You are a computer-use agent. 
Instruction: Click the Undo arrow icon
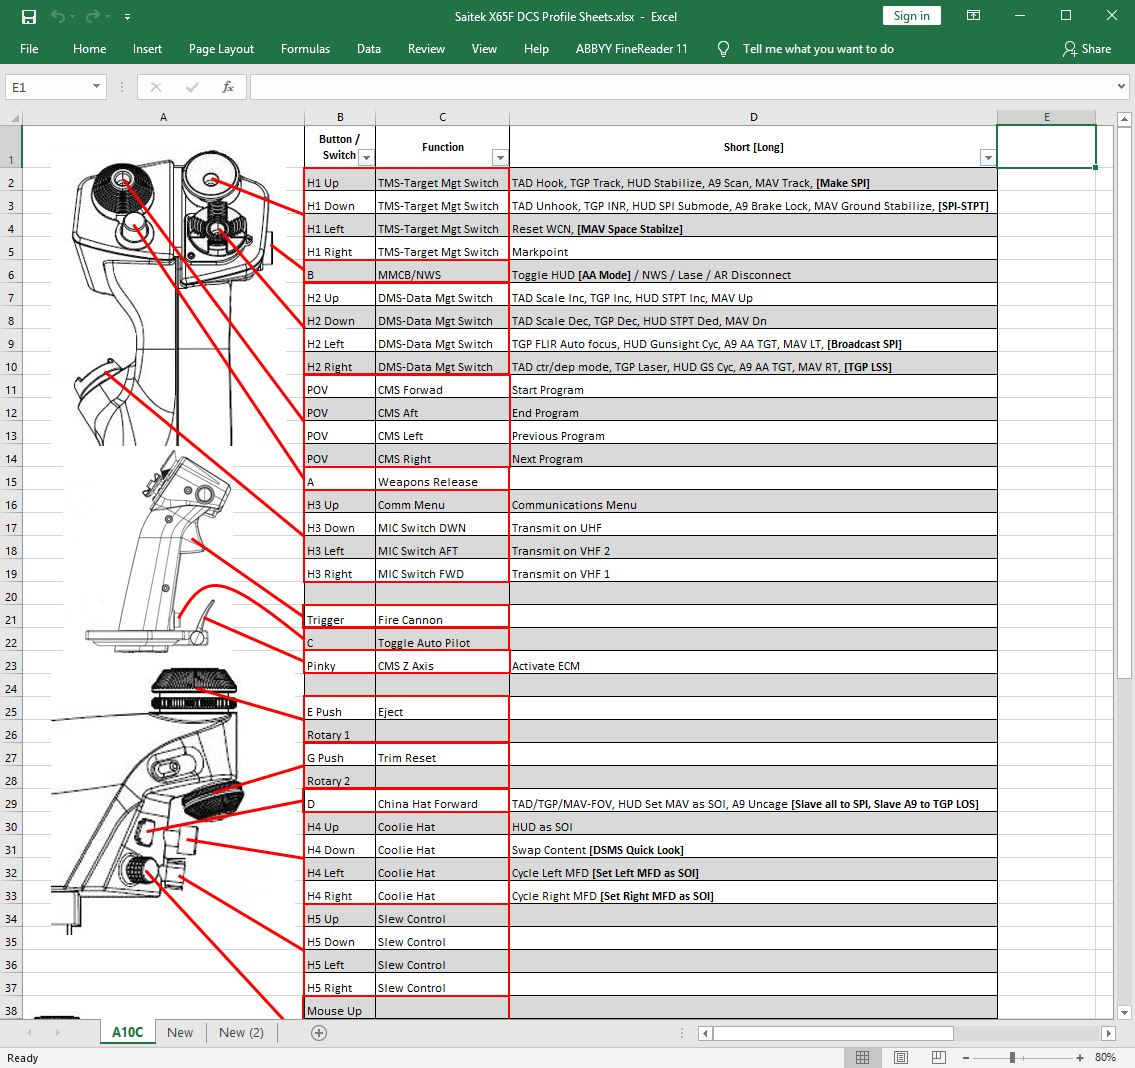click(58, 16)
